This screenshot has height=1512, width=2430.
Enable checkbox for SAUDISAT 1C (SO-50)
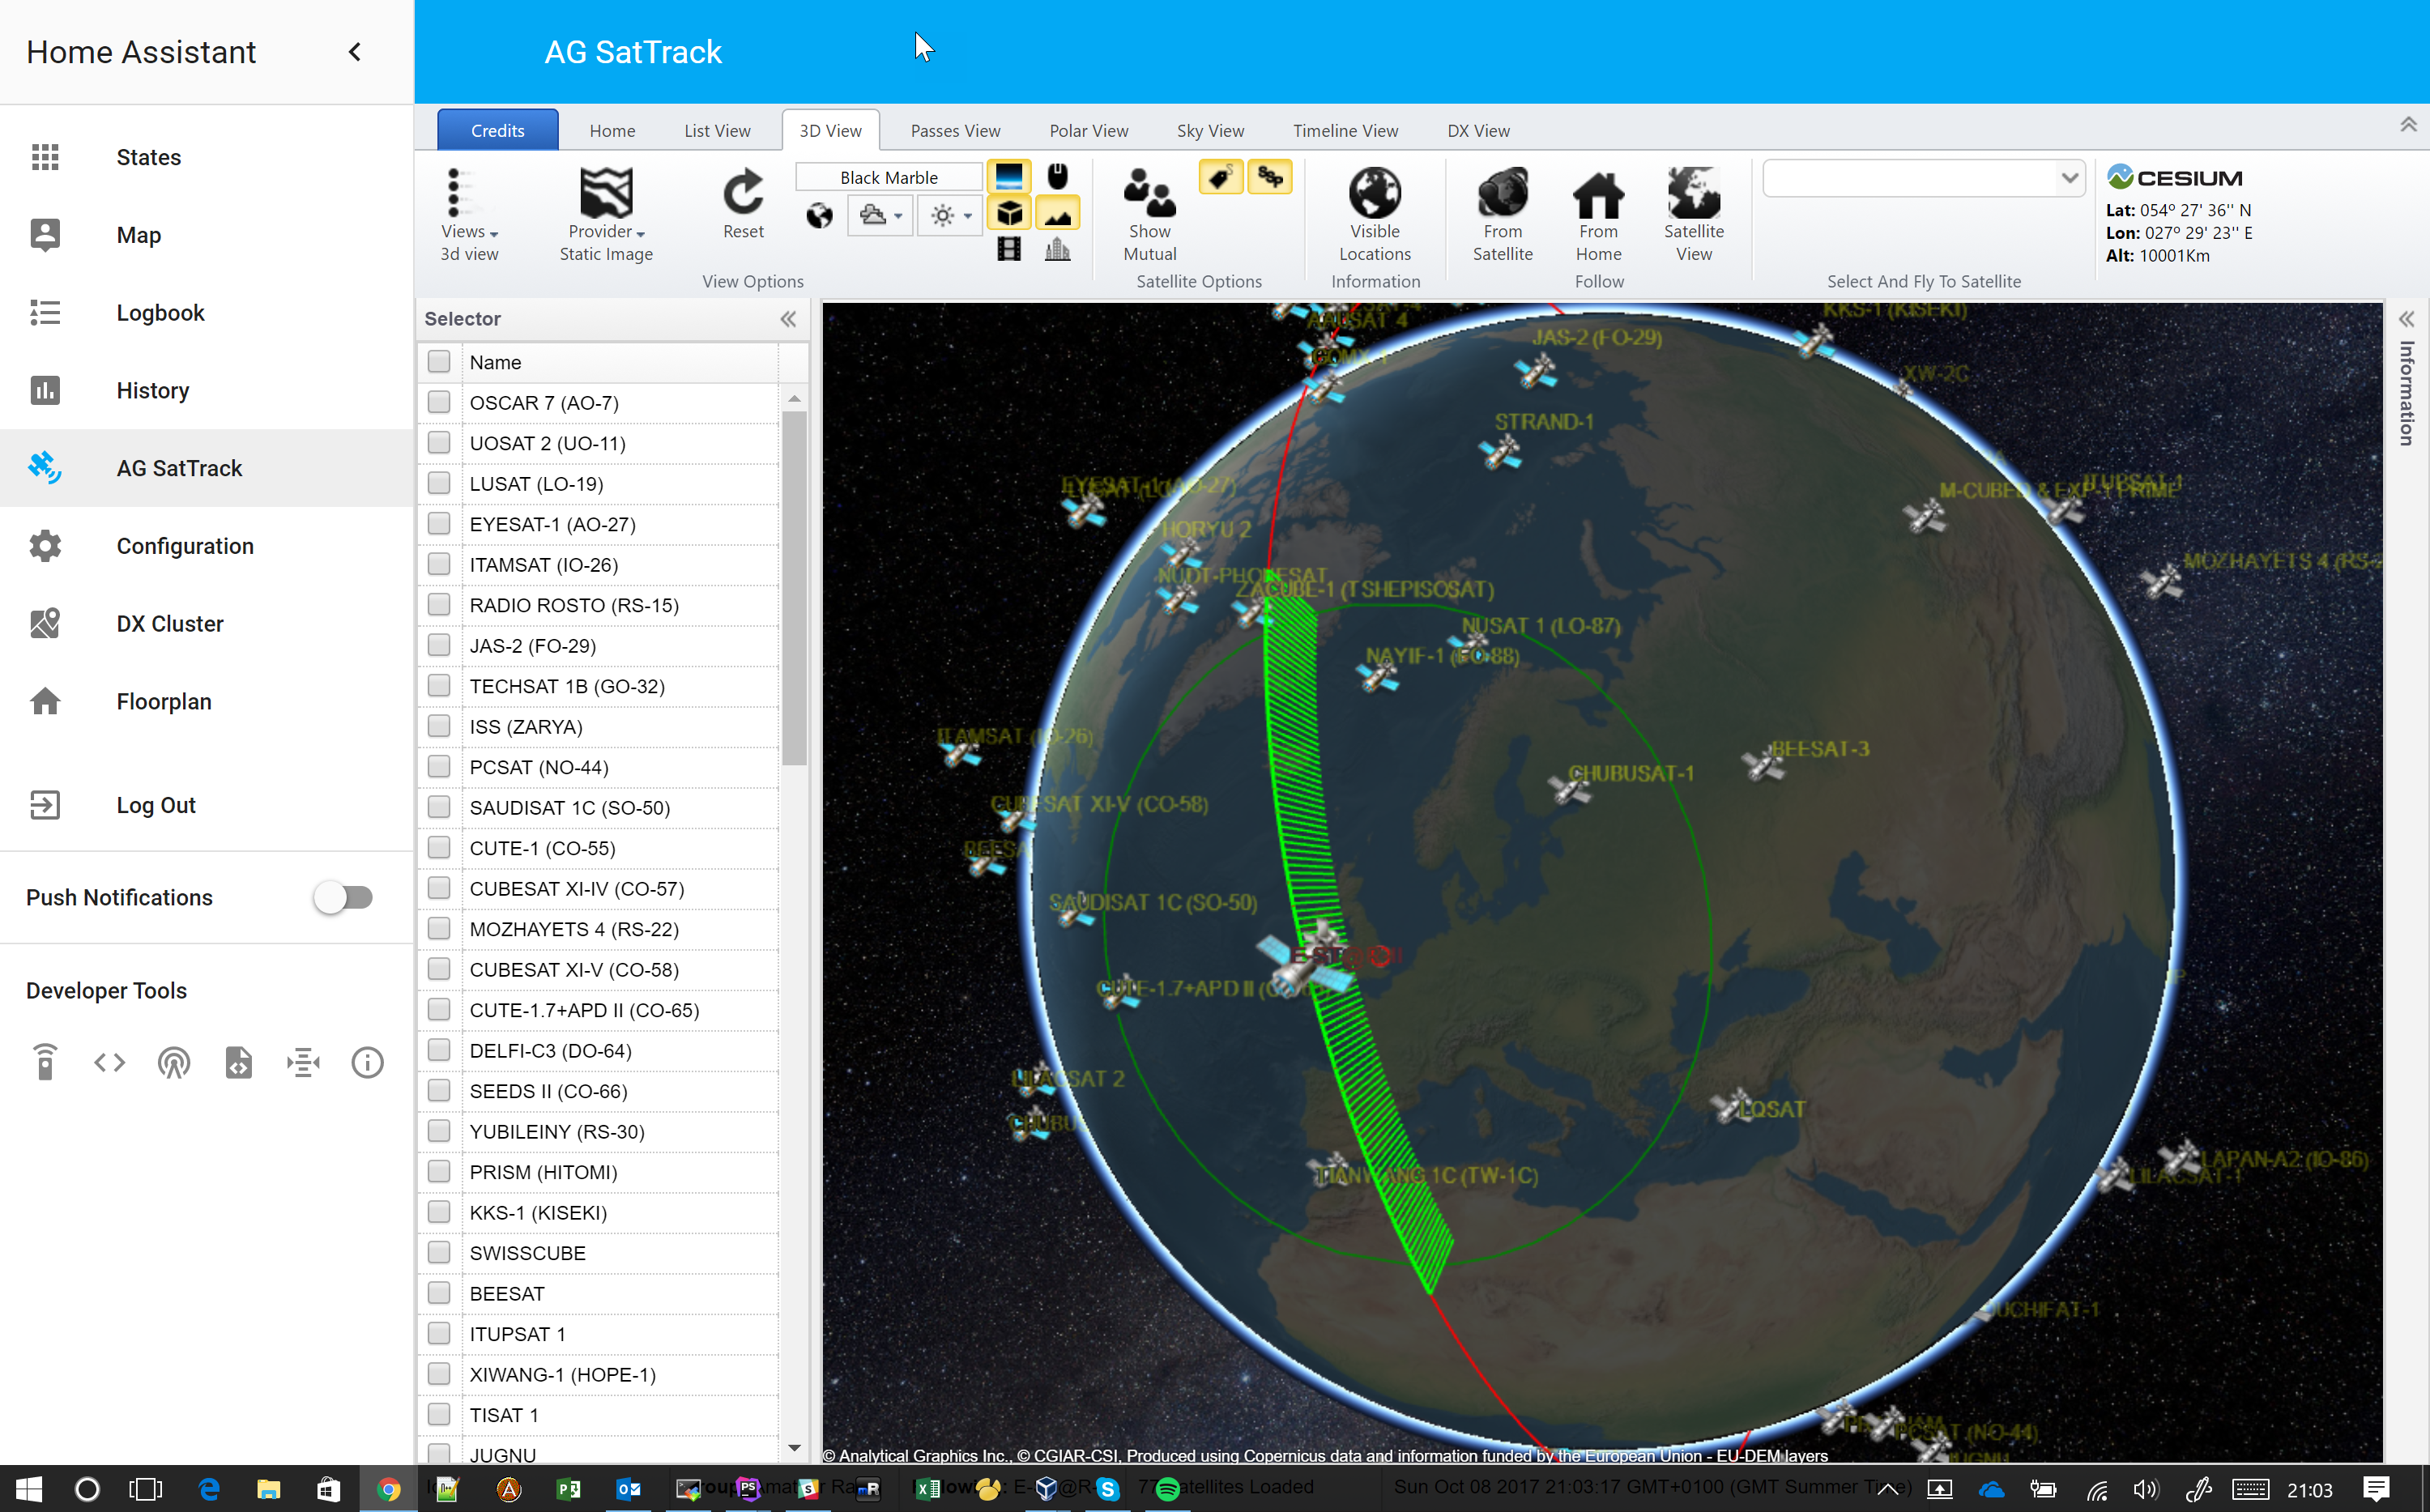pyautogui.click(x=439, y=808)
